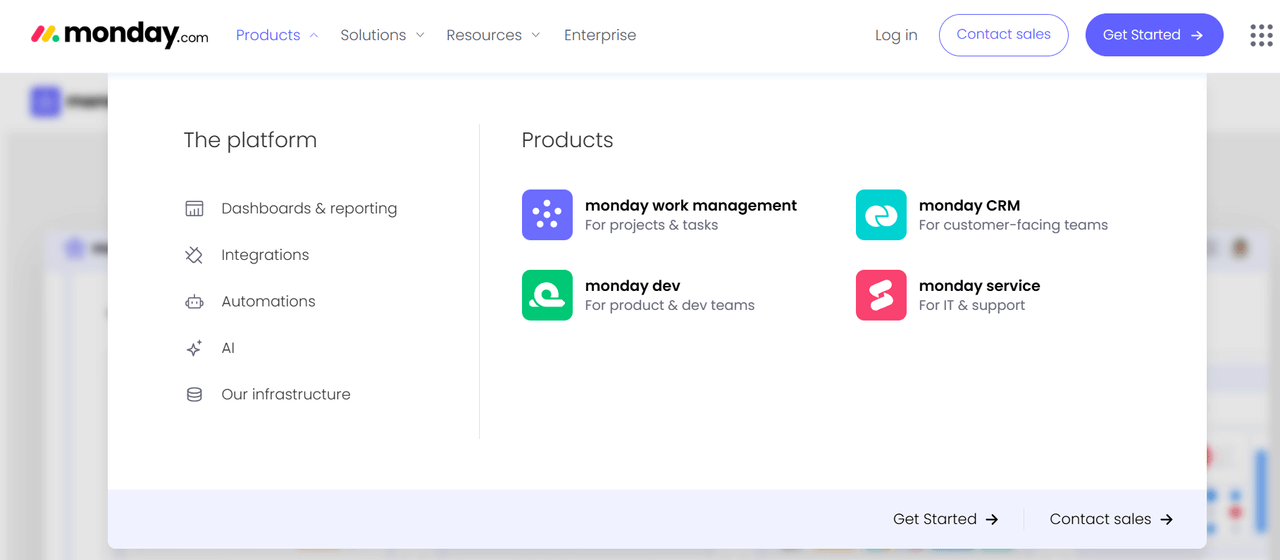Image resolution: width=1280 pixels, height=560 pixels.
Task: Expand the Resources dropdown chevron
Action: coord(536,35)
